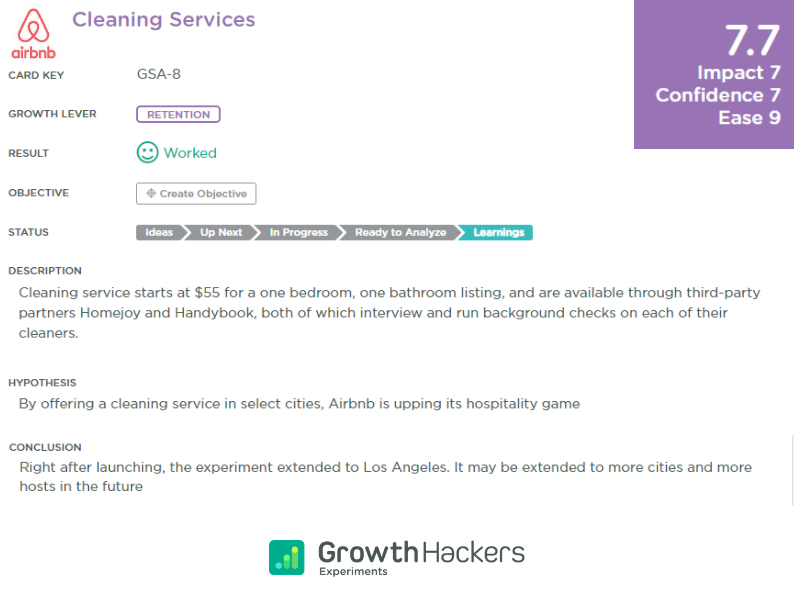Screen dimensions: 794x600
Task: Set status to In Progress
Action: [298, 232]
